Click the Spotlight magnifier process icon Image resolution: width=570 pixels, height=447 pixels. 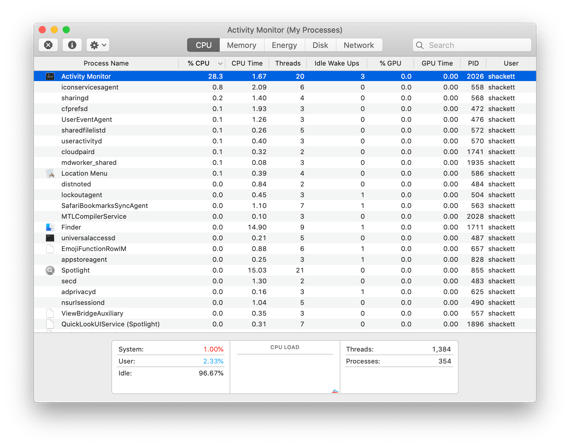point(50,270)
